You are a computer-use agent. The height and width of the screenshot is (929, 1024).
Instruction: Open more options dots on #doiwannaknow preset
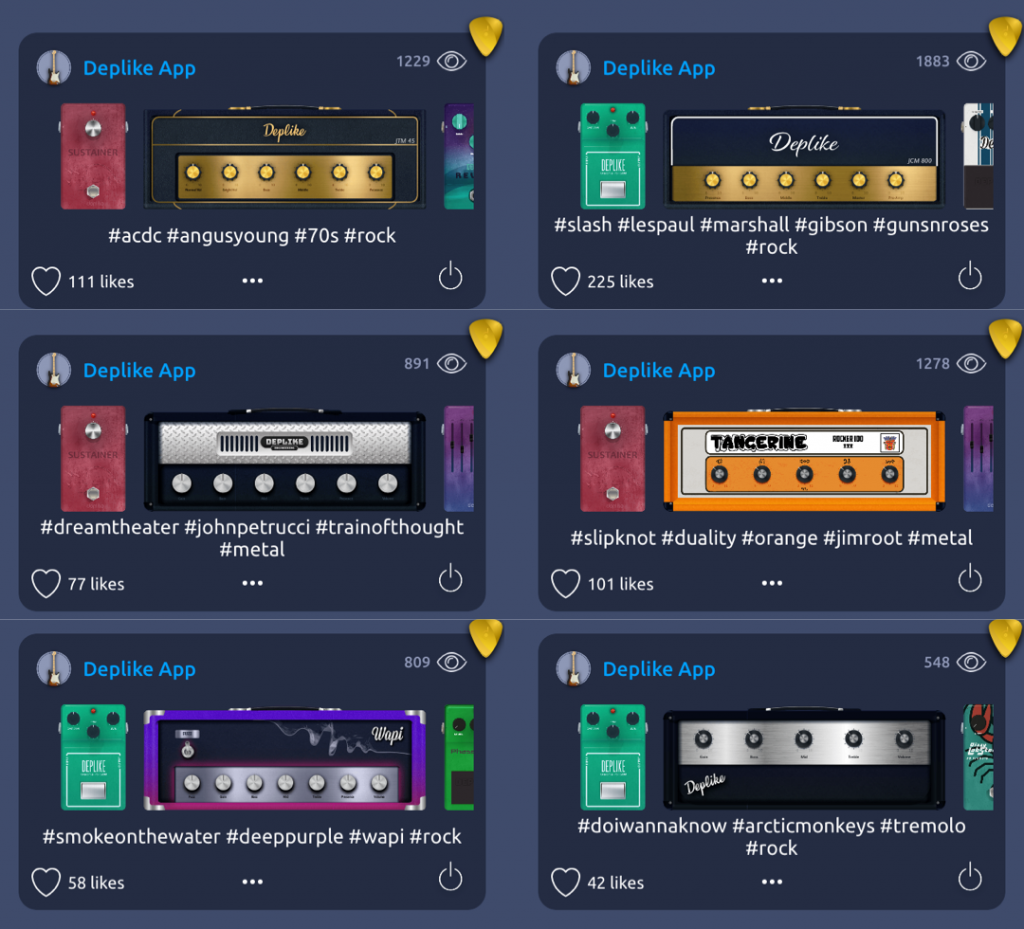[x=772, y=882]
